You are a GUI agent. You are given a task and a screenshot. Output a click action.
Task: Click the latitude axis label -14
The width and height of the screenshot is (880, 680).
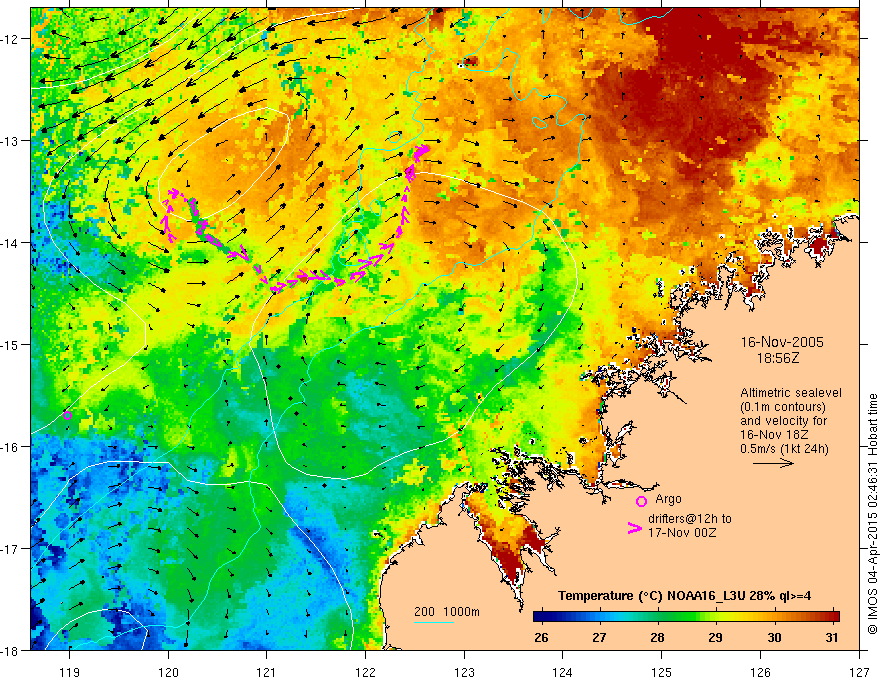click(10, 243)
